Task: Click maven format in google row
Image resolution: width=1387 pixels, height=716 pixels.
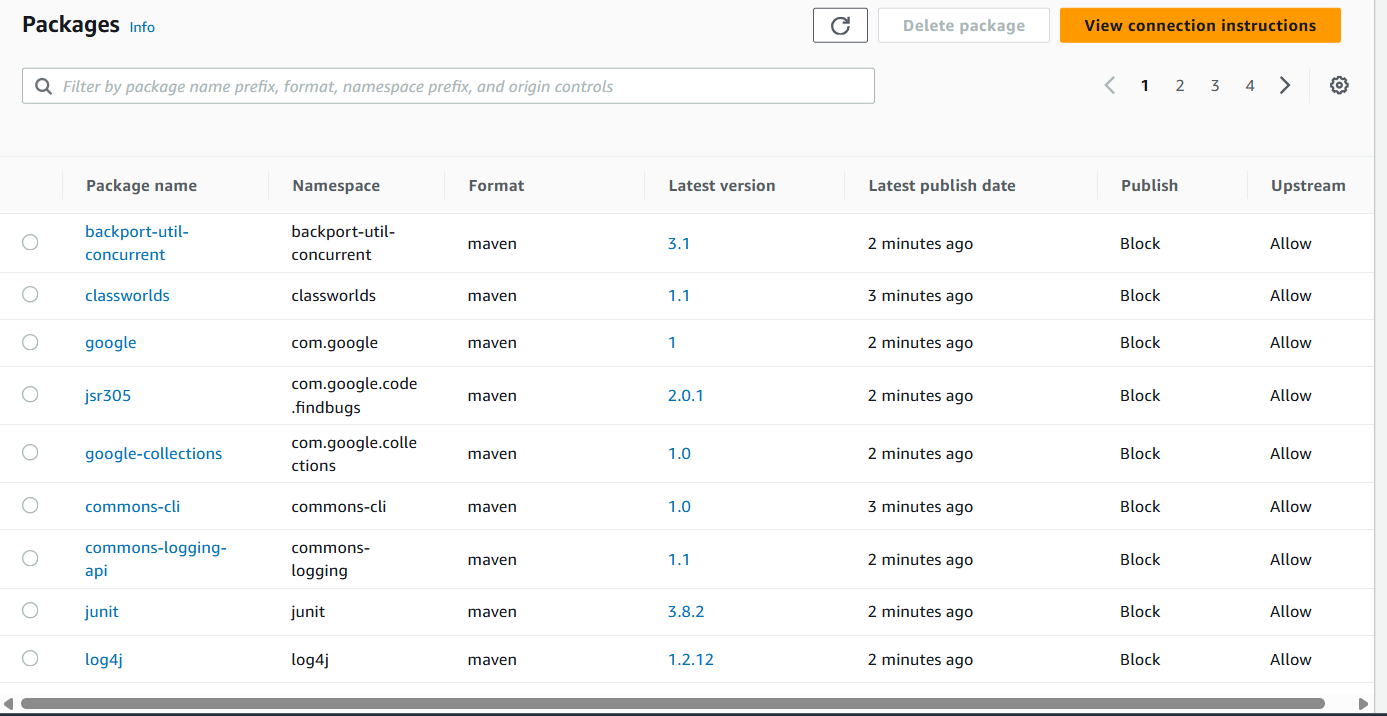Action: pos(492,343)
